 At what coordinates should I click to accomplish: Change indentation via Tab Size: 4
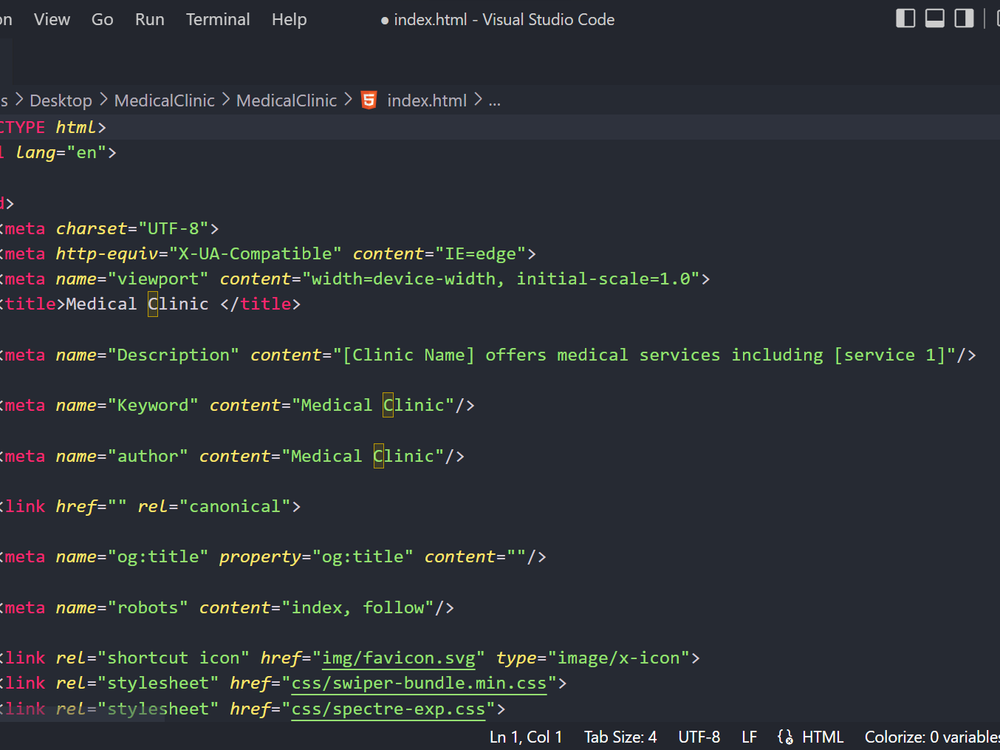pos(620,737)
